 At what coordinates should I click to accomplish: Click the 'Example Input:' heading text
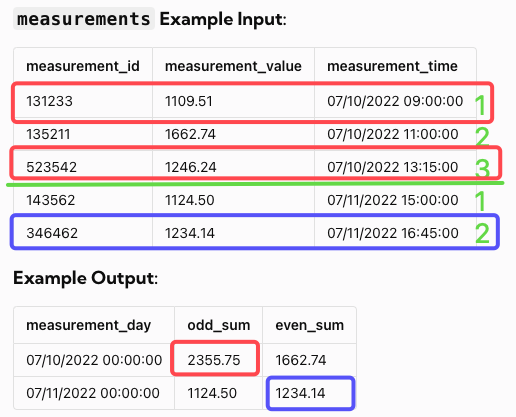(223, 19)
